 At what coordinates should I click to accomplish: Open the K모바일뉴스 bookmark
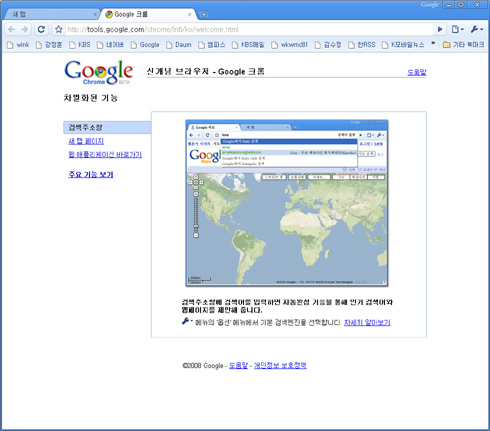tap(403, 45)
